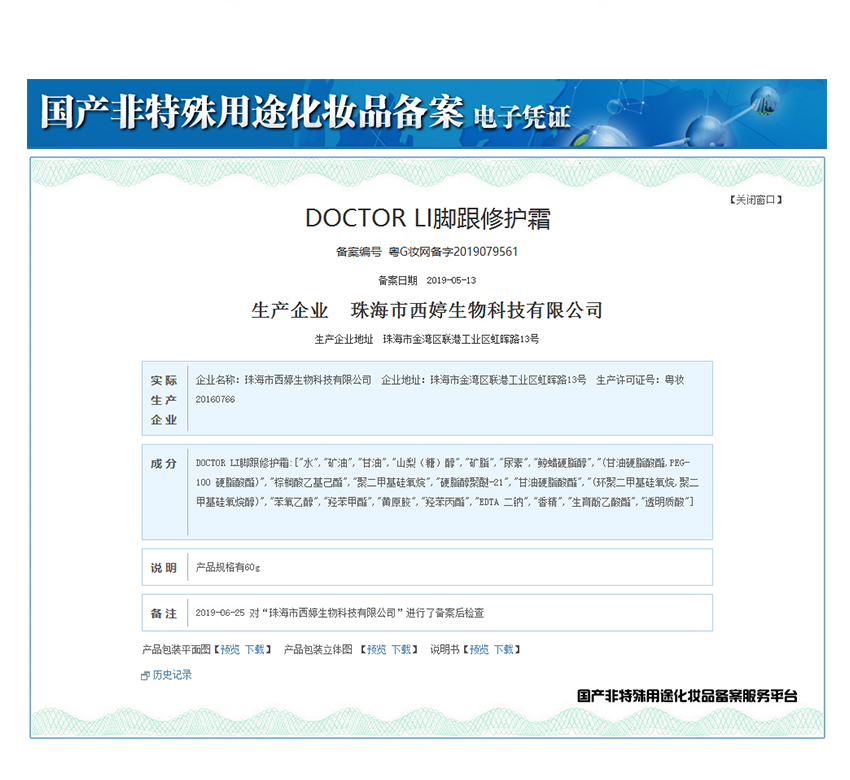Click the manufacturer name 珠海市西婷生物科技有限公司 heading
Viewport: 850px width, 780px height.
[x=476, y=310]
